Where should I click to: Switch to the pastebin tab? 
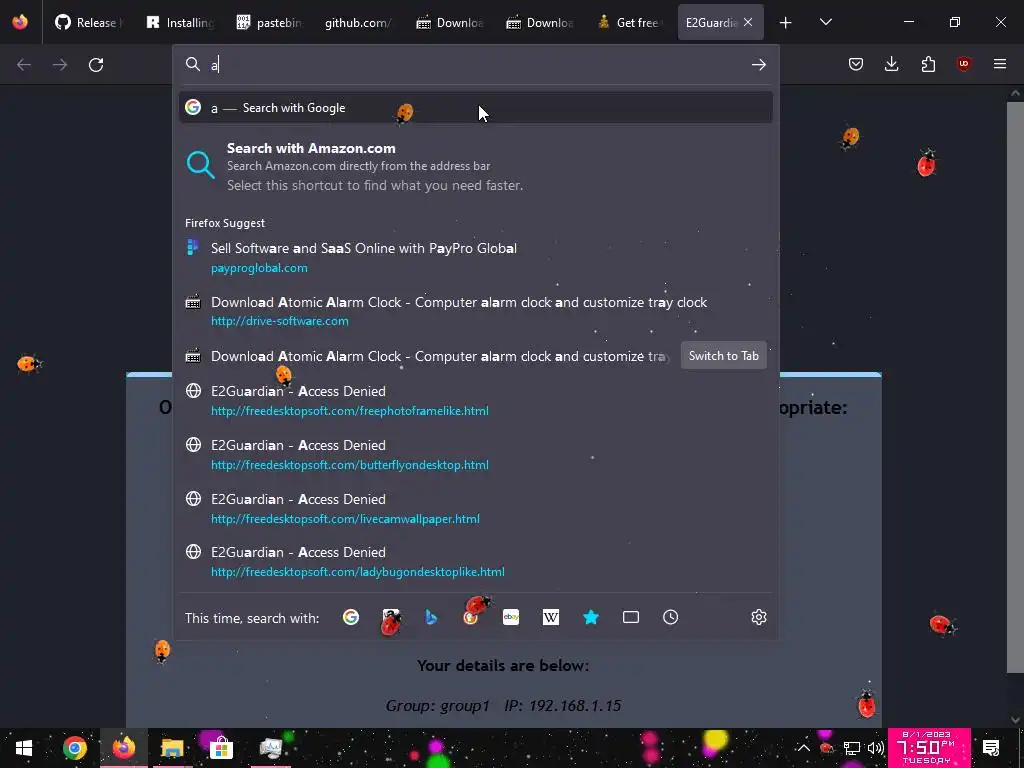tap(269, 22)
